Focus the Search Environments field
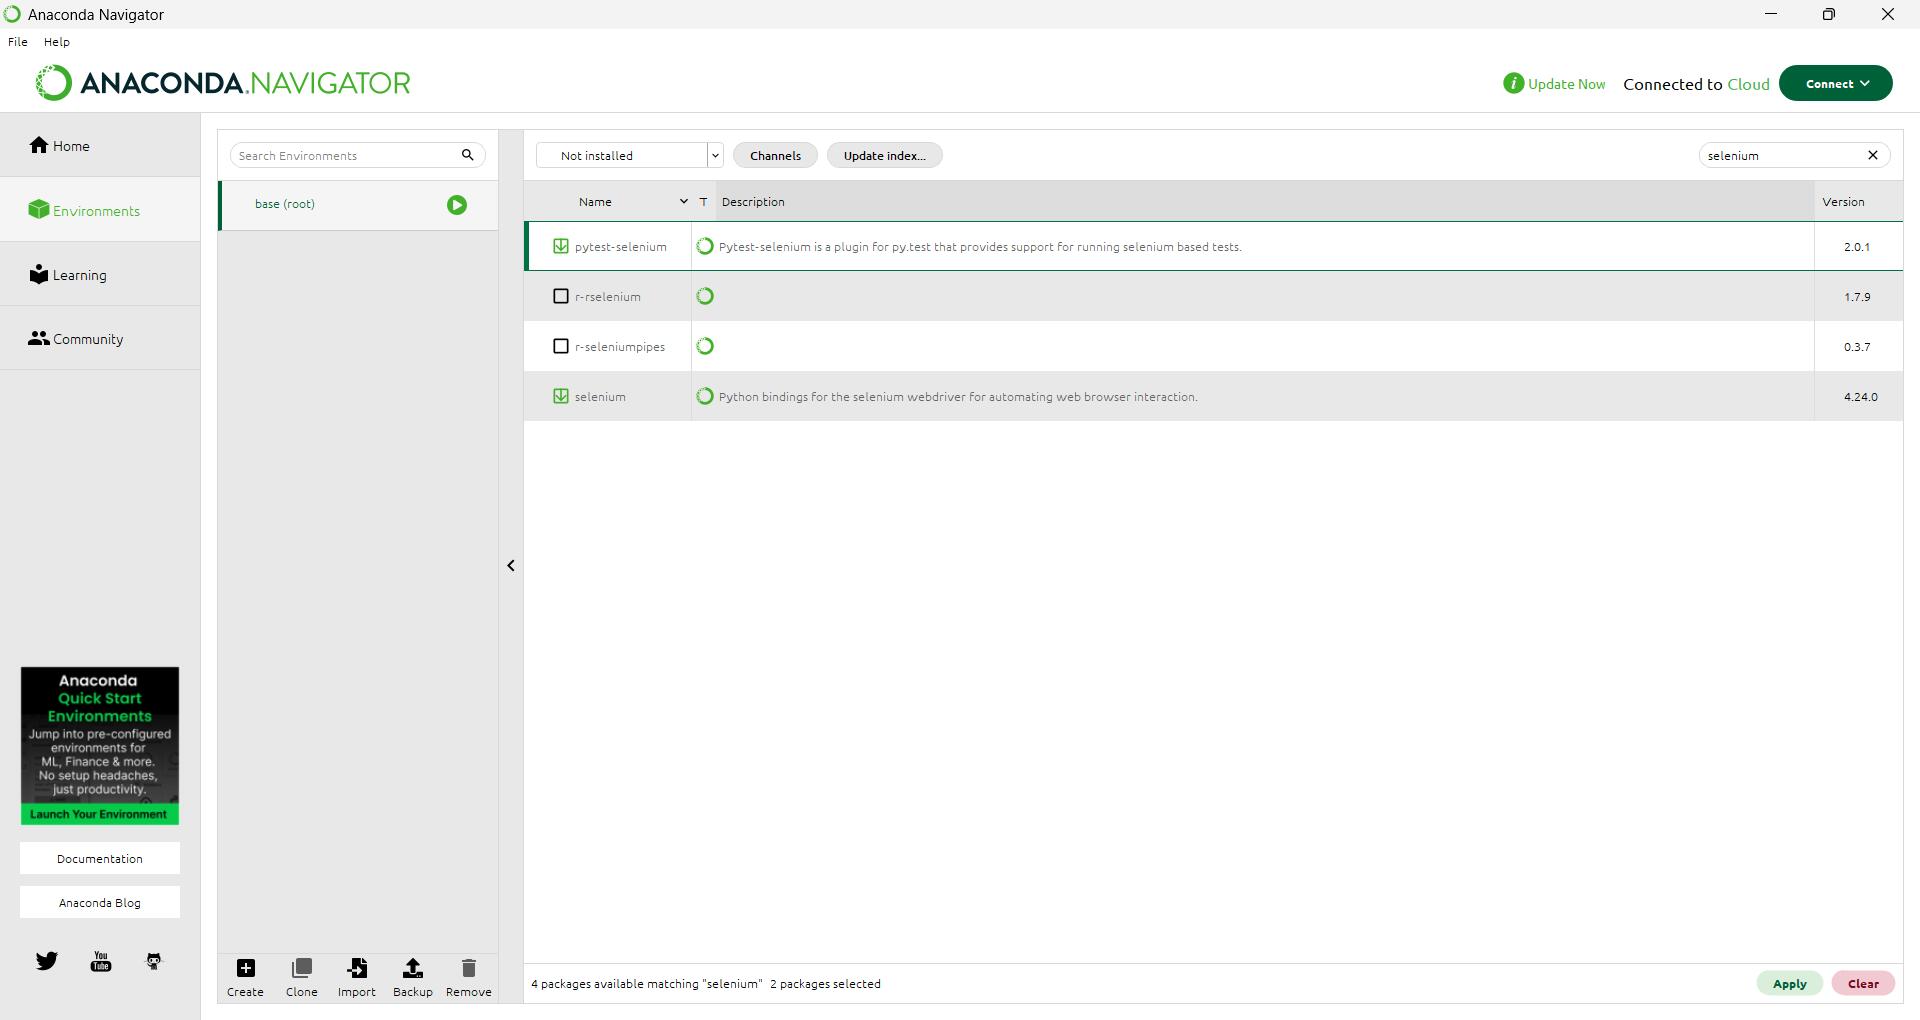The height and width of the screenshot is (1020, 1920). tap(345, 155)
